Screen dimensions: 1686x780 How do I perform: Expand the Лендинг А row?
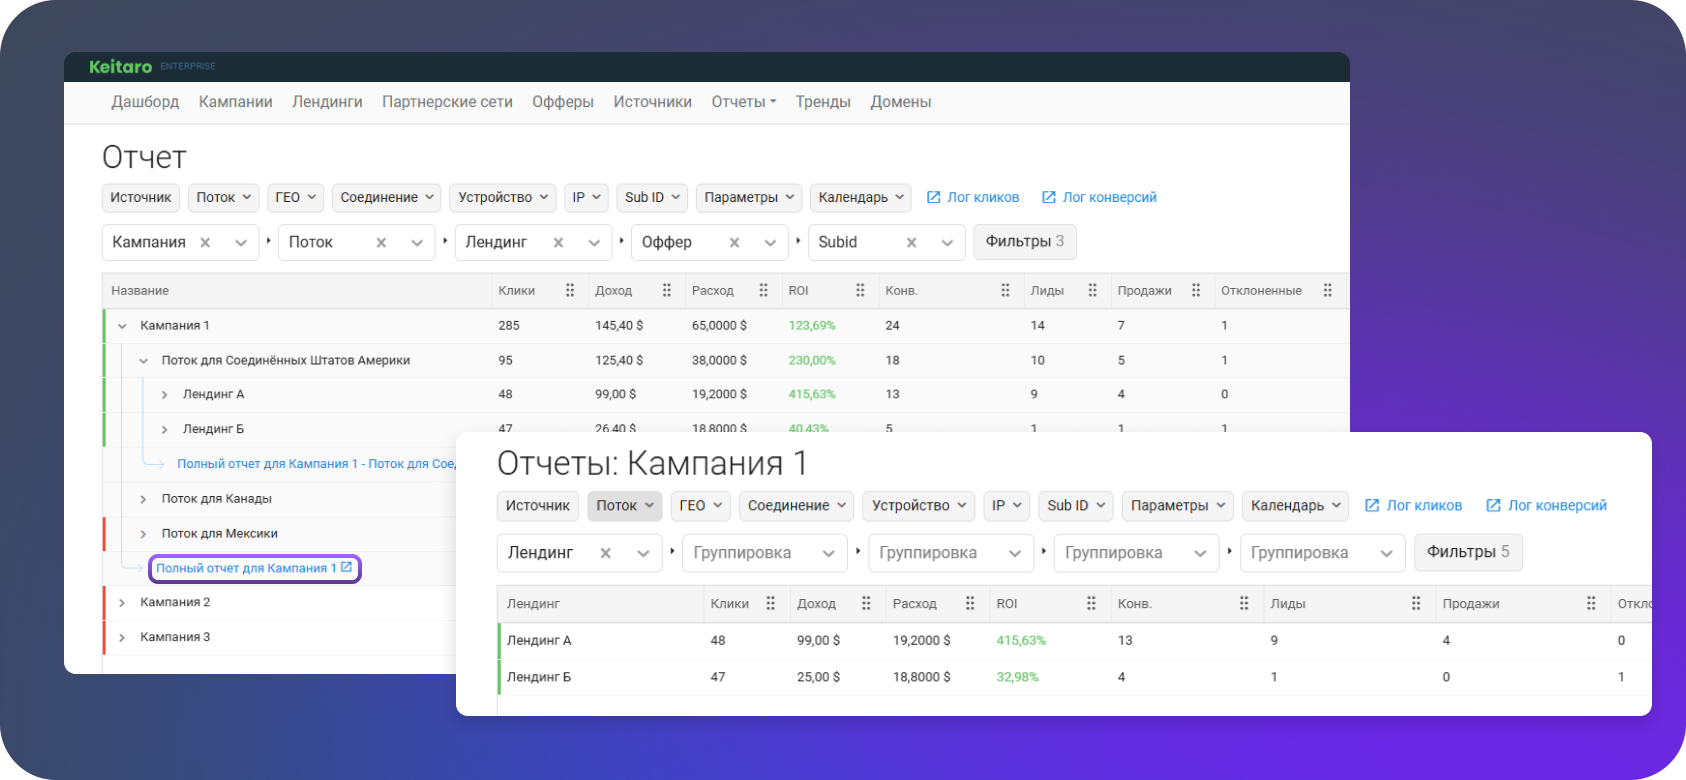(x=165, y=395)
